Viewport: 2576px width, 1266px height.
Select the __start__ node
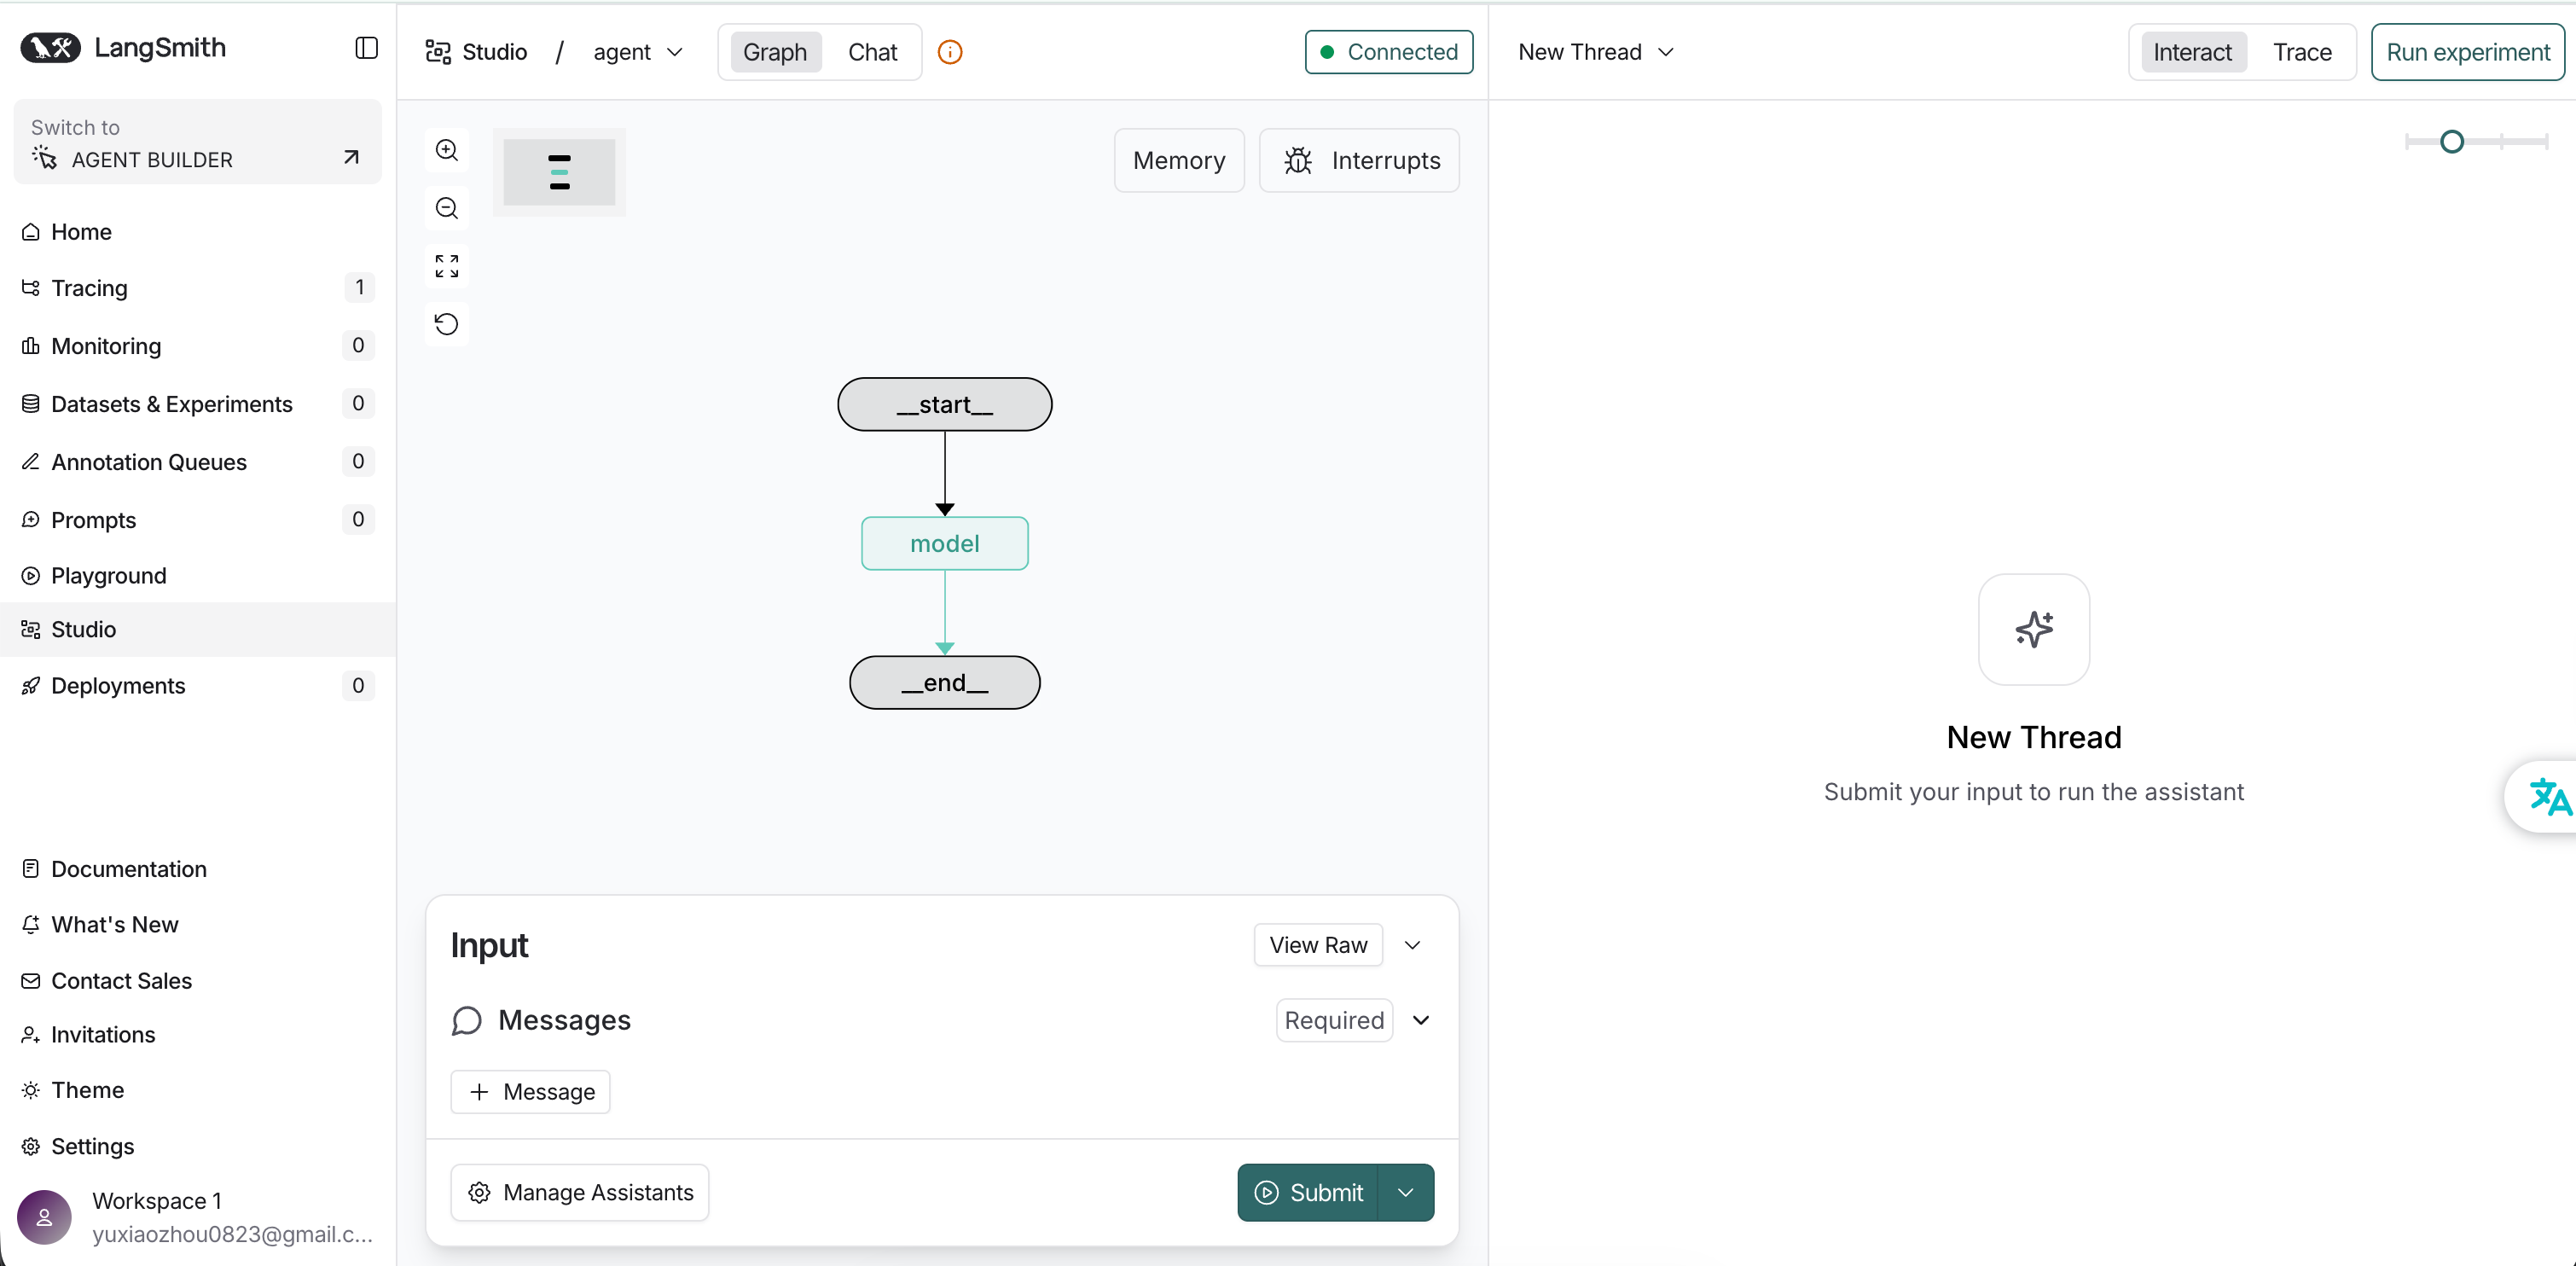point(945,404)
